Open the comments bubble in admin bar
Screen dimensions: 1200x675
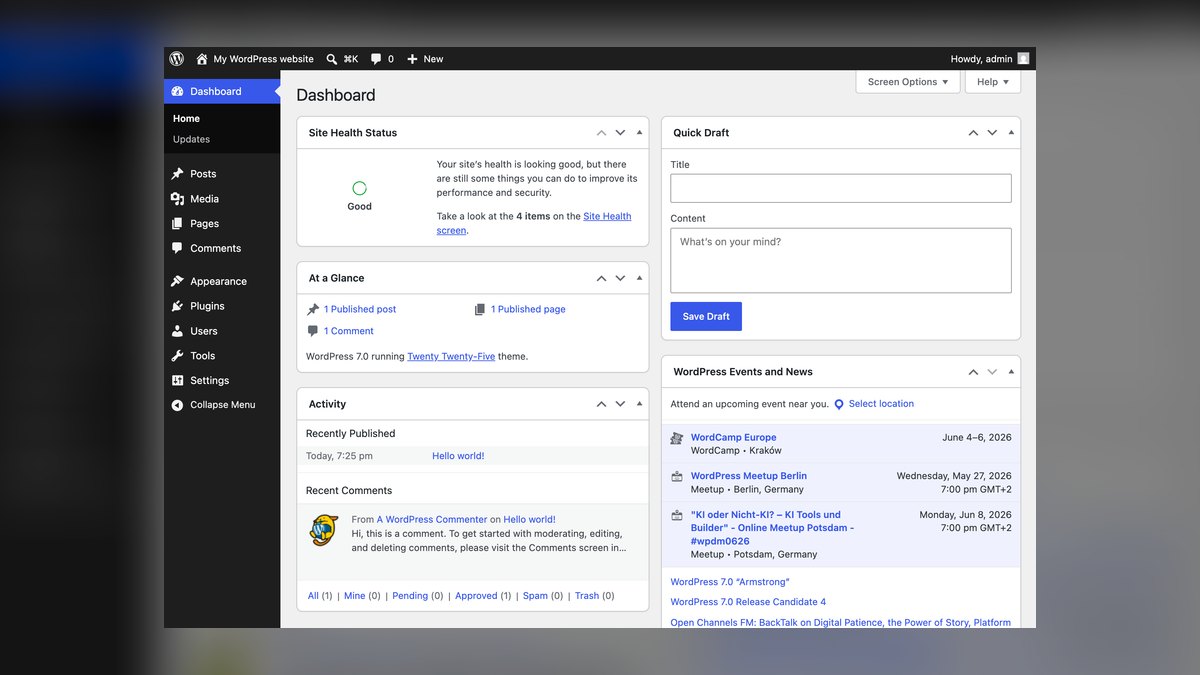click(376, 59)
